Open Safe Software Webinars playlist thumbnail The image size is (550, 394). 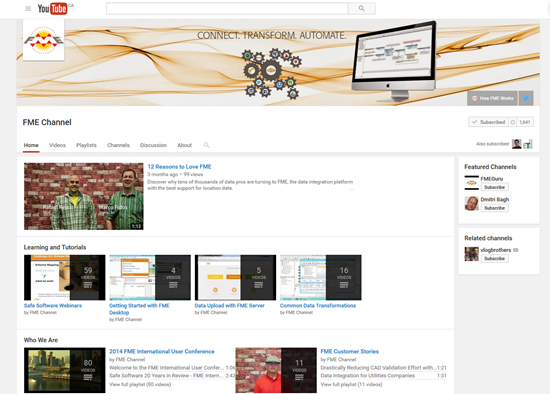(x=65, y=278)
